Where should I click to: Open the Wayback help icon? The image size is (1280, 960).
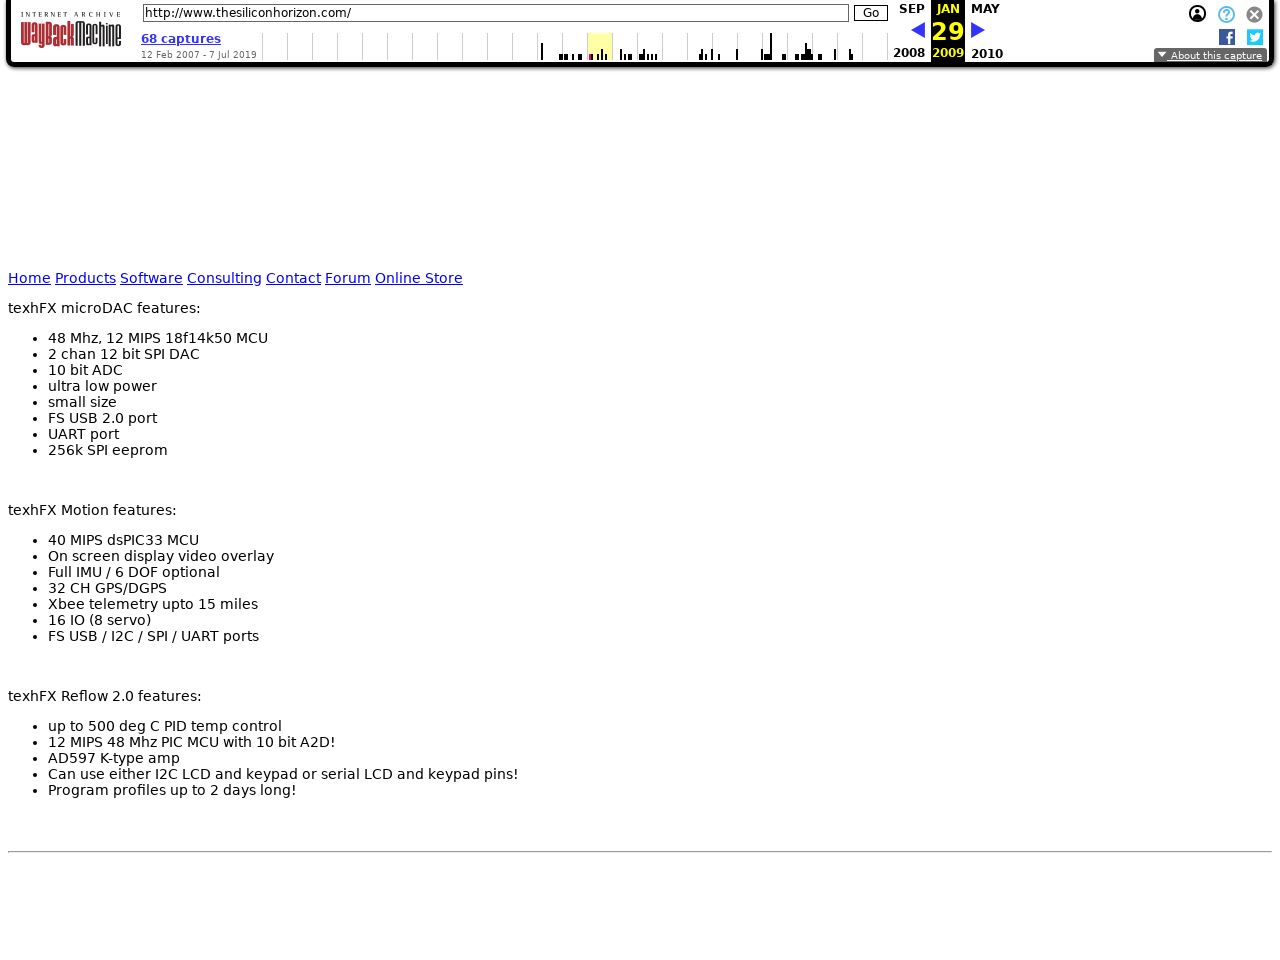click(x=1226, y=14)
